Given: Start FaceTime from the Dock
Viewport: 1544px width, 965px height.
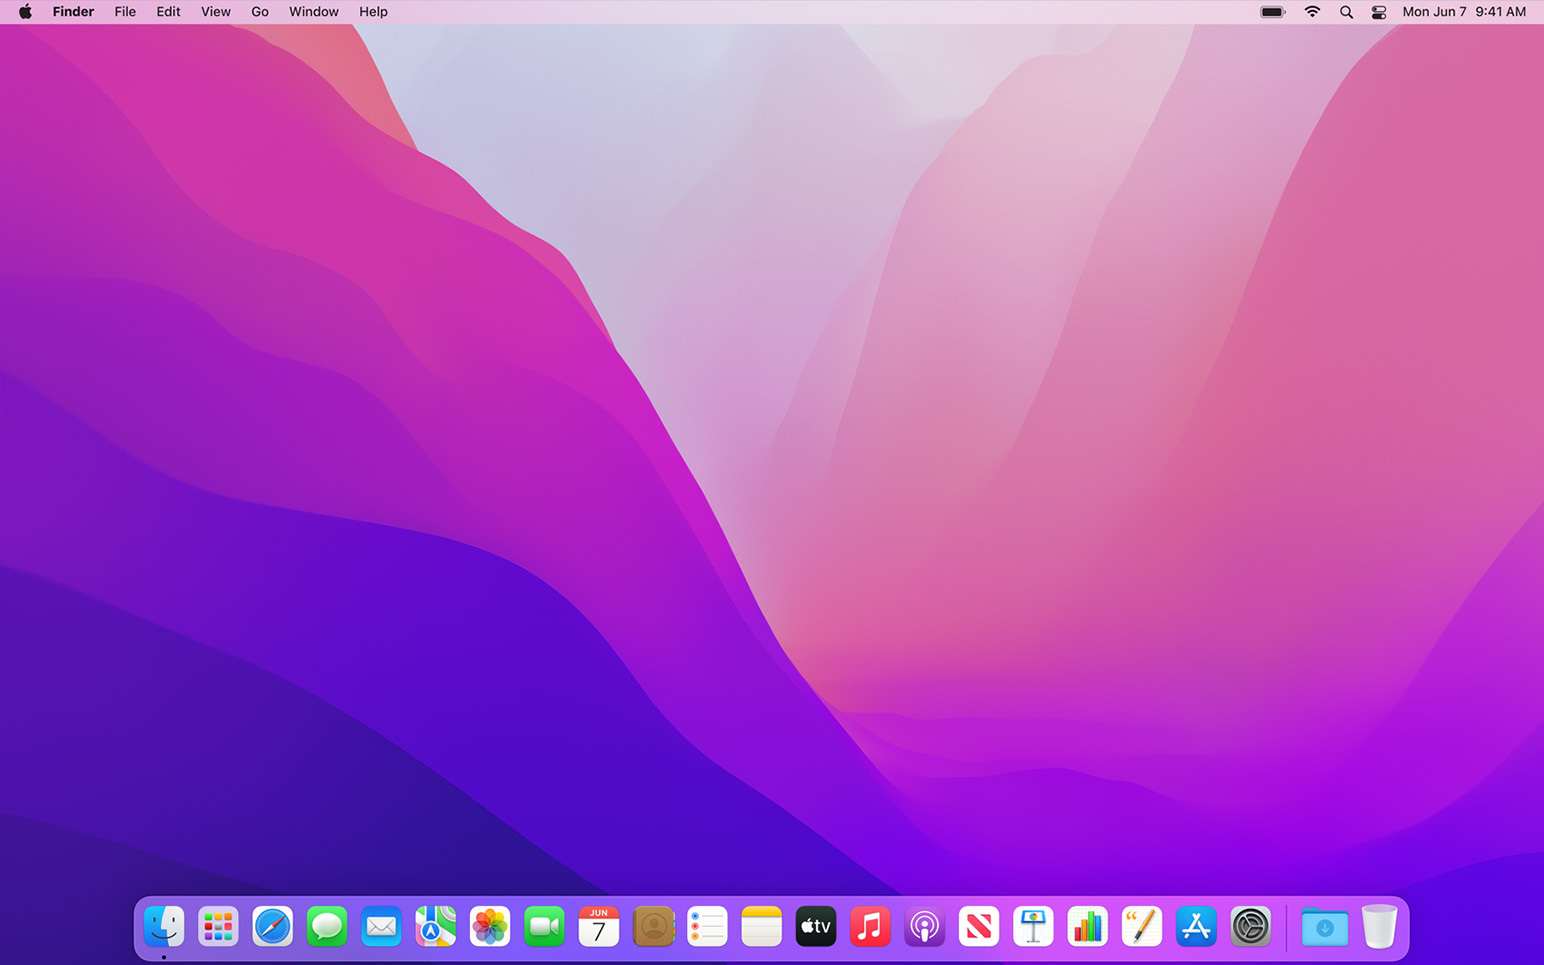Looking at the screenshot, I should pyautogui.click(x=544, y=927).
